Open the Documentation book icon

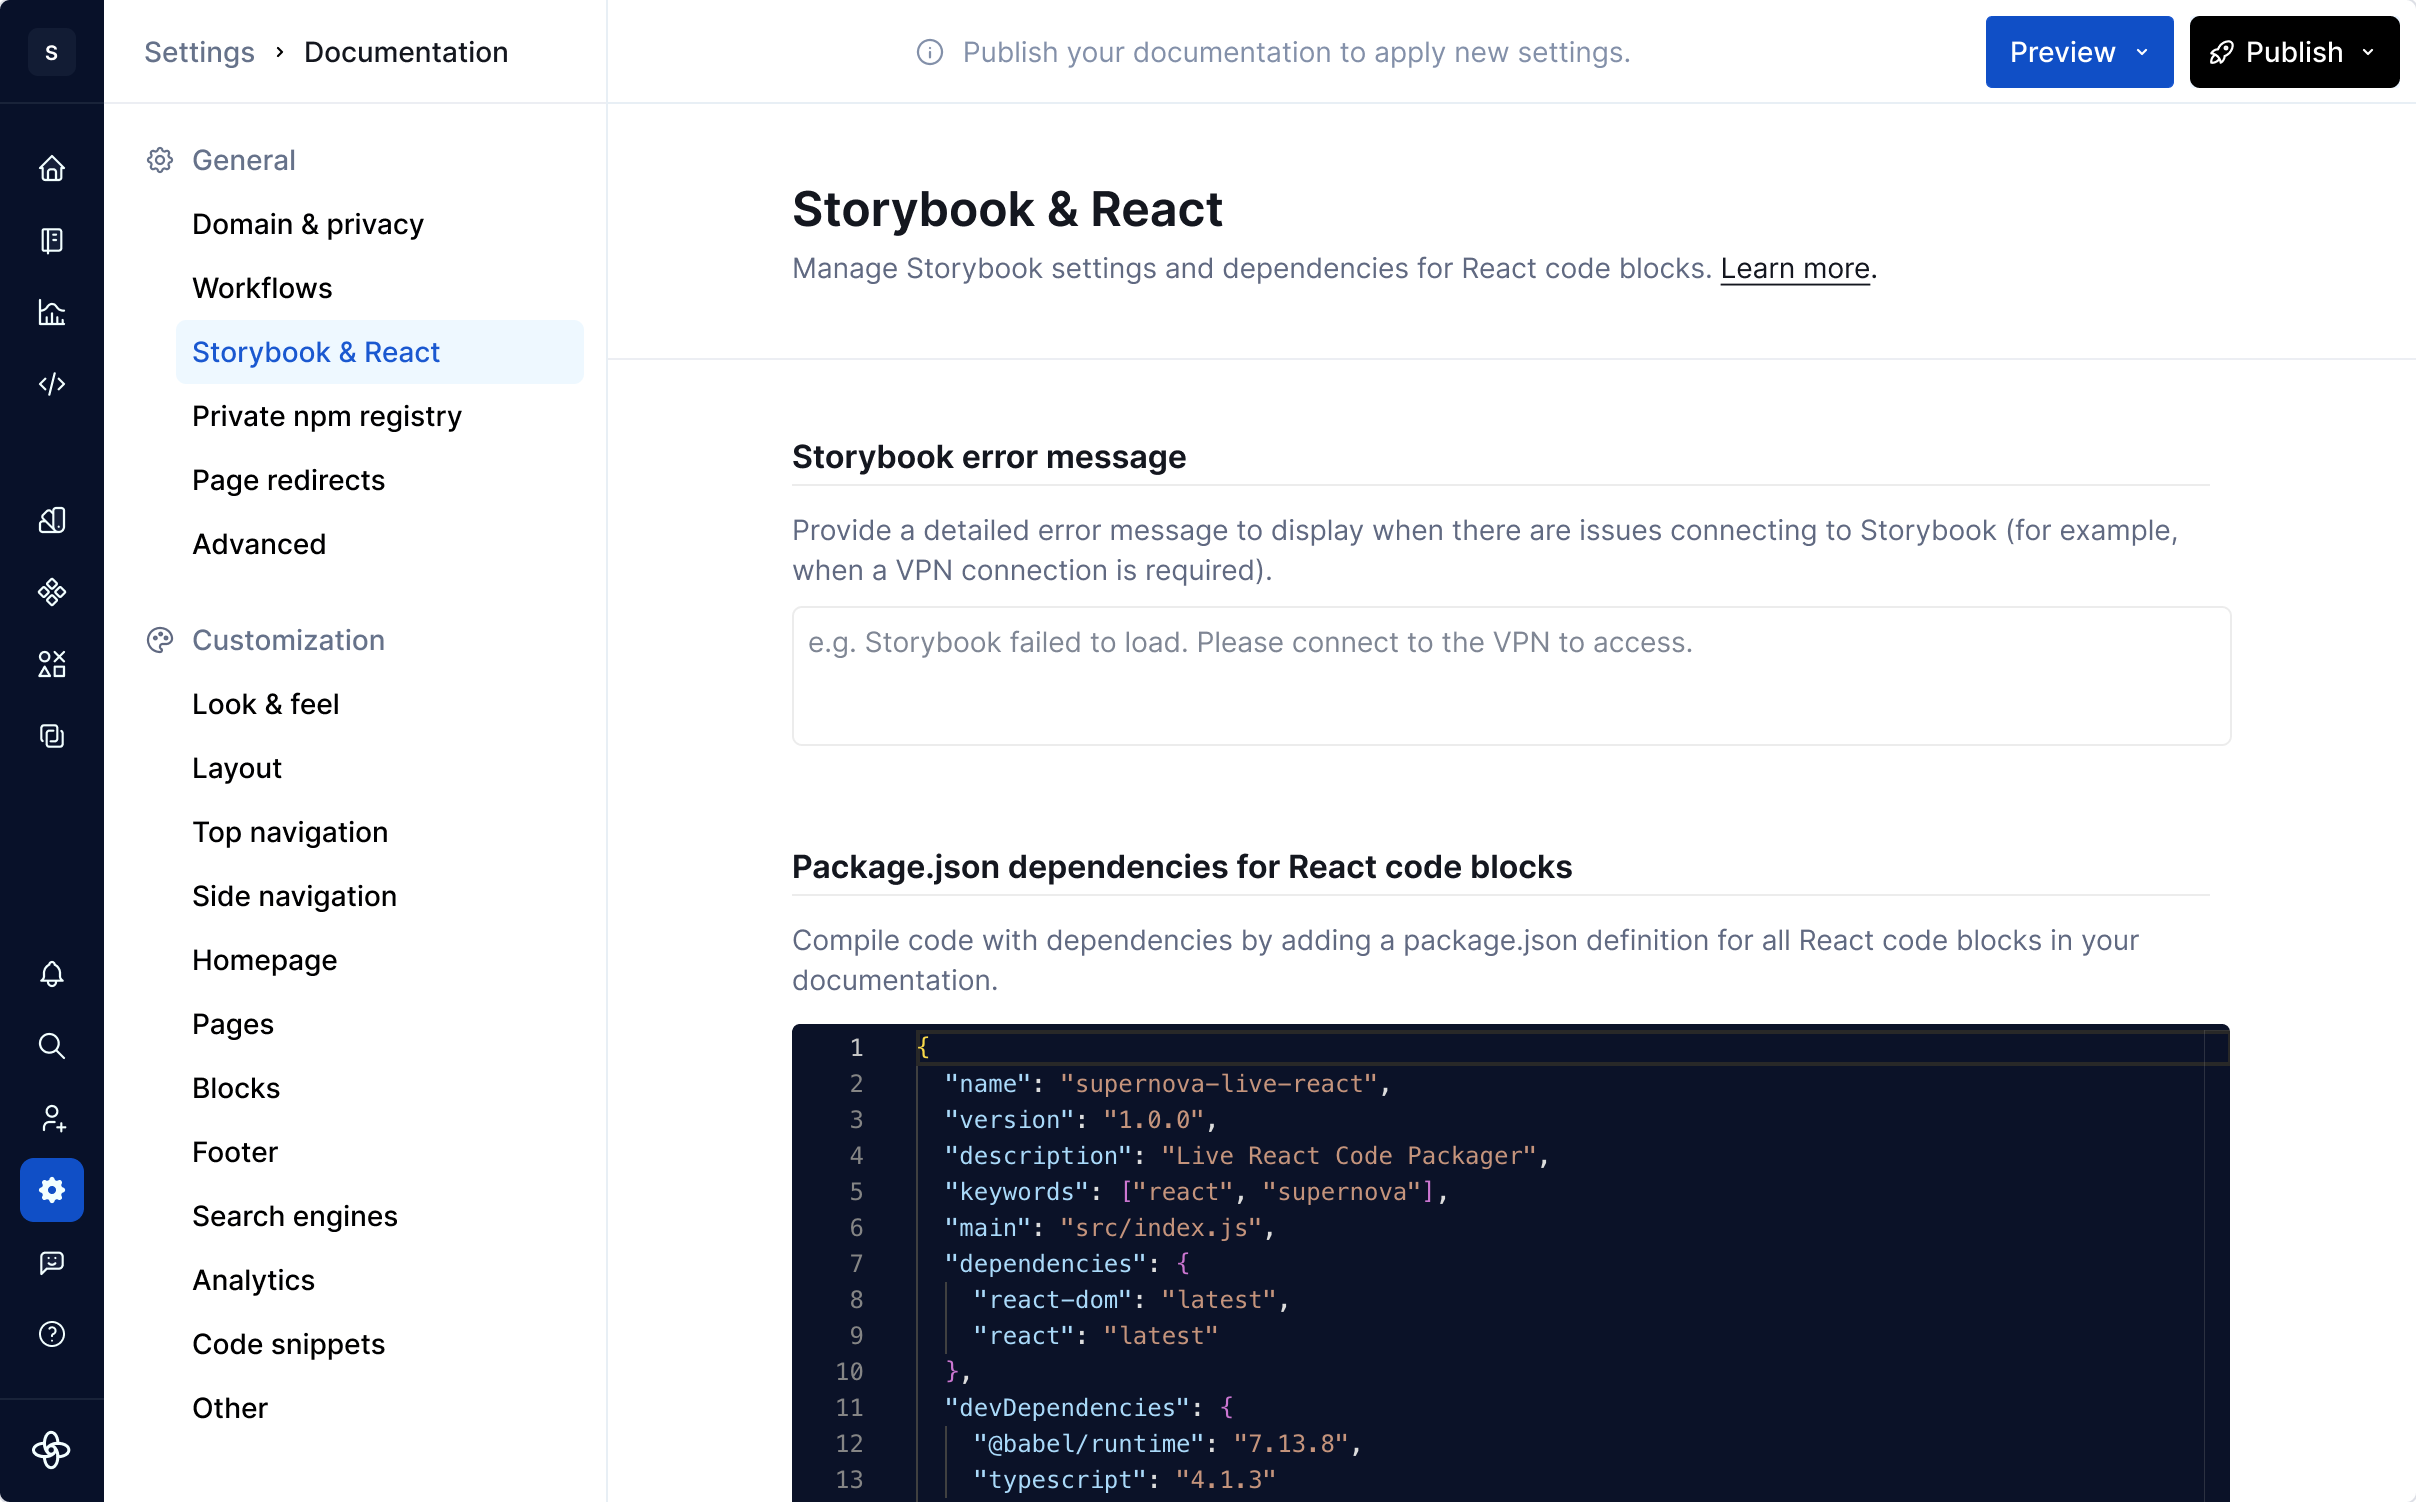[52, 241]
